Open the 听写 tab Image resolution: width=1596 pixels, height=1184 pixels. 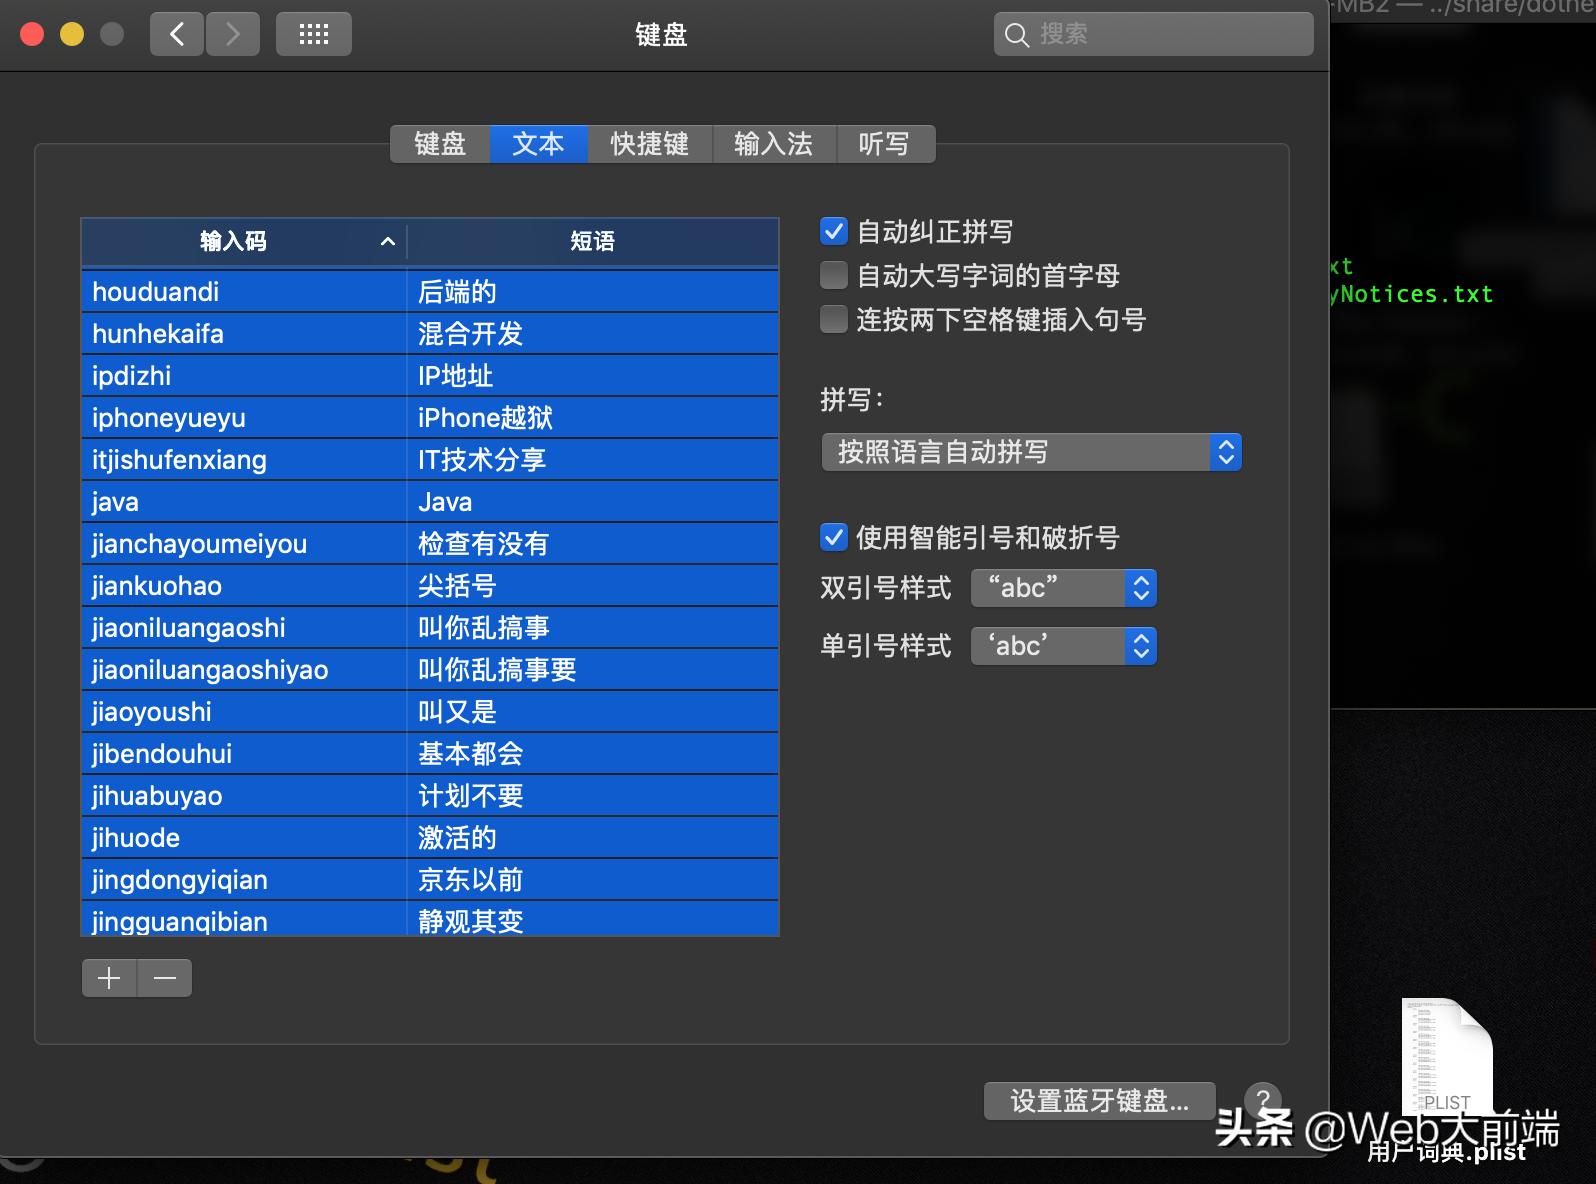click(884, 144)
